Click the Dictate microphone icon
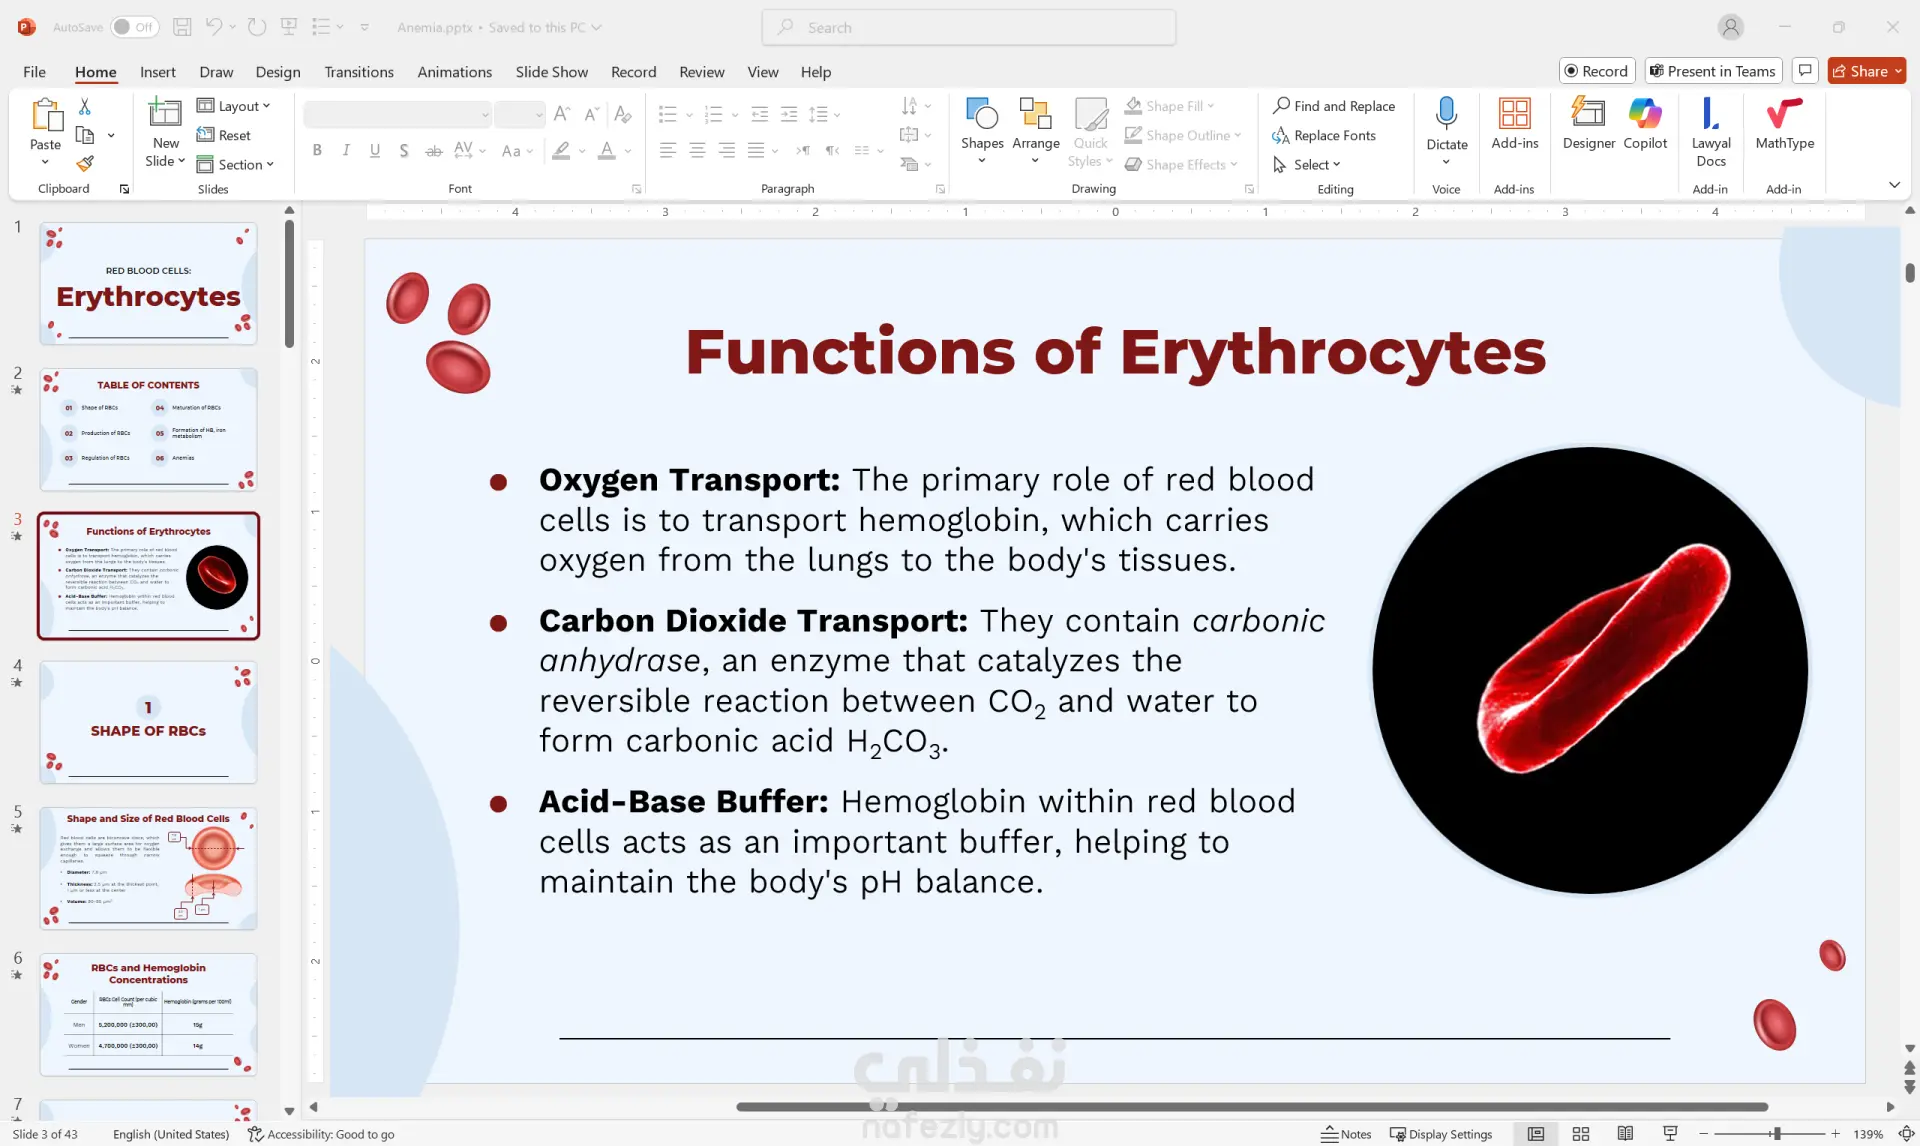Screen dimensions: 1920x1146 (1446, 113)
